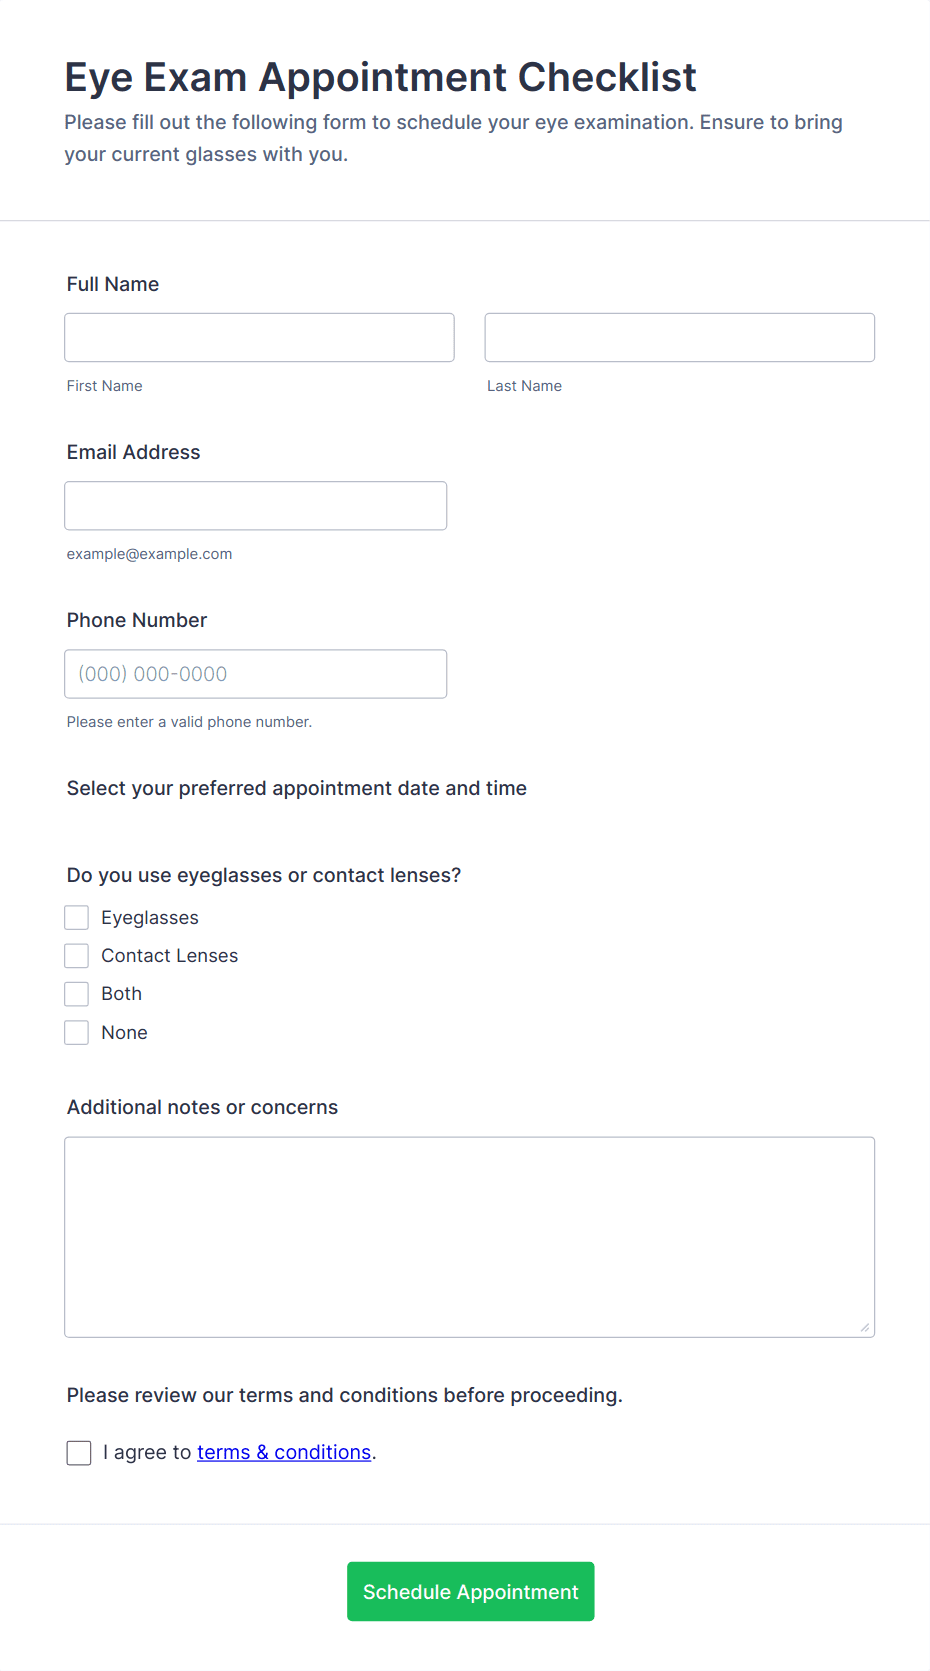The height and width of the screenshot is (1671, 930).
Task: Check the Eyeglasses checkbox
Action: click(x=77, y=917)
